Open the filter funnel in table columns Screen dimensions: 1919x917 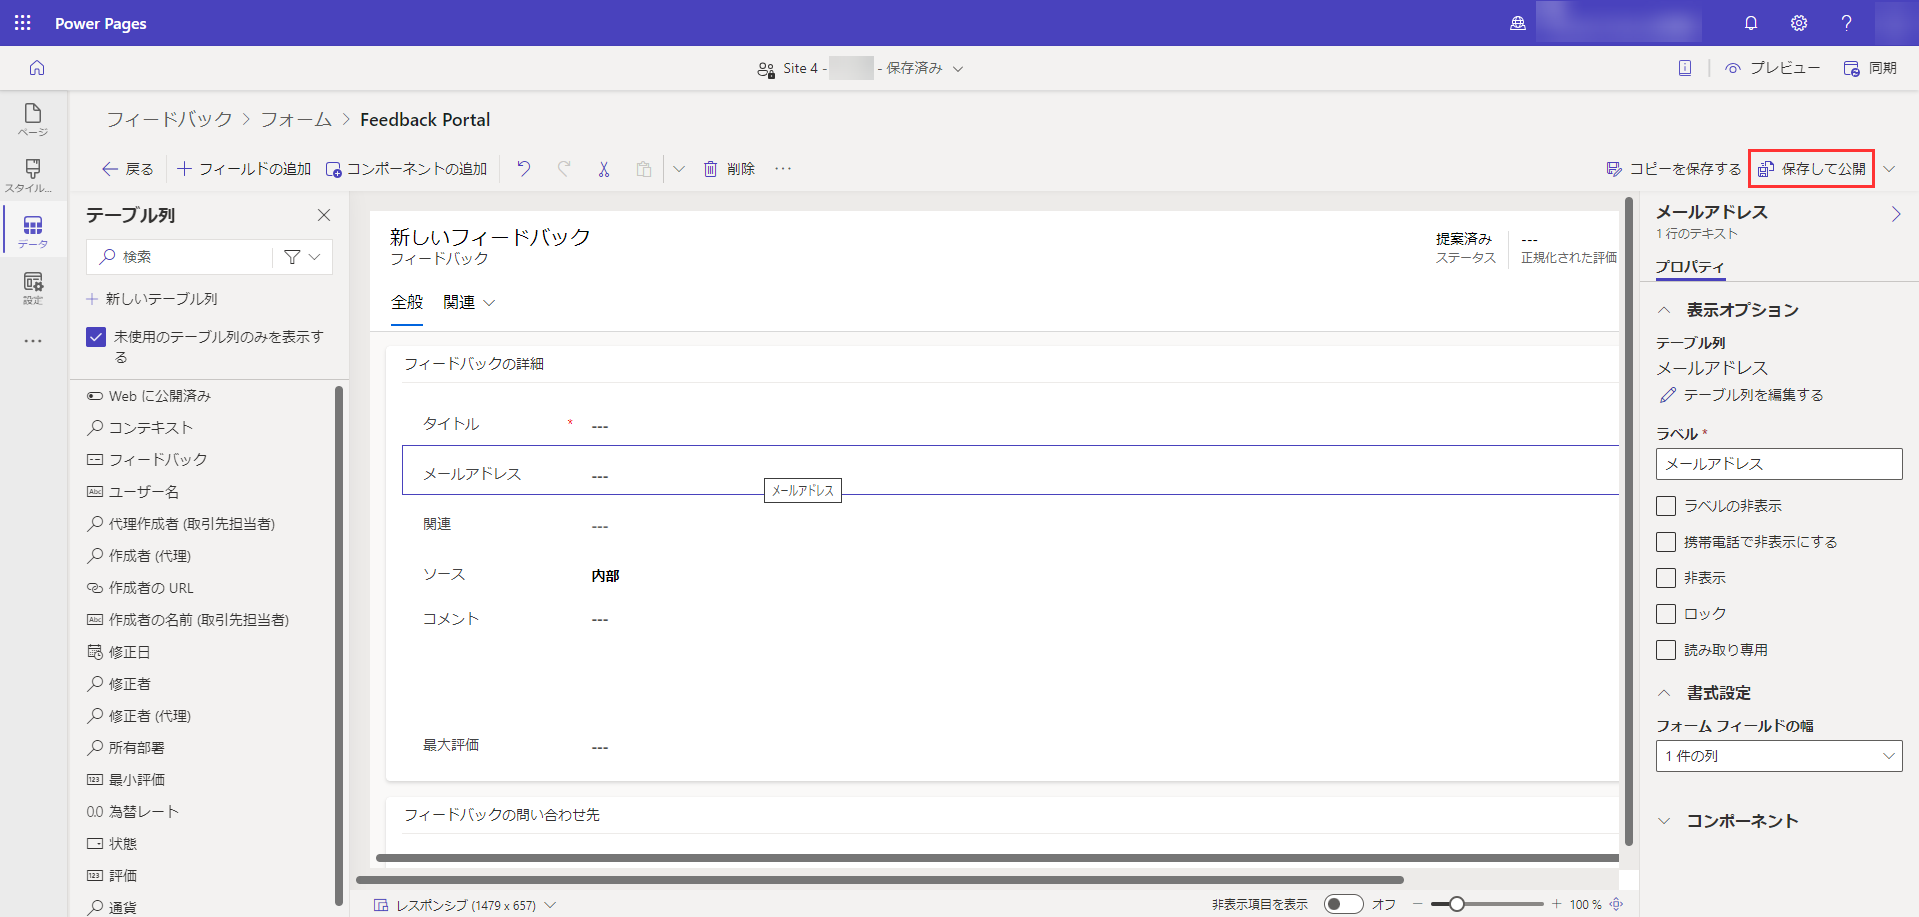[x=292, y=257]
